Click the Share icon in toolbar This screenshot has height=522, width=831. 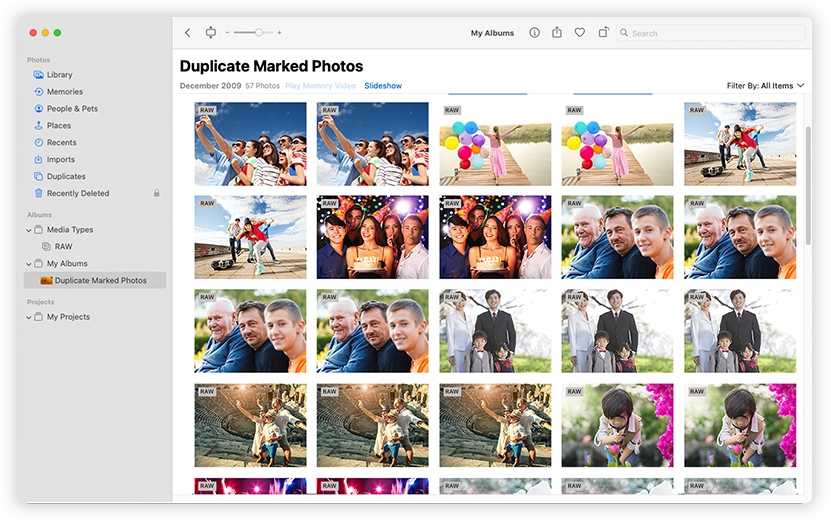click(556, 33)
